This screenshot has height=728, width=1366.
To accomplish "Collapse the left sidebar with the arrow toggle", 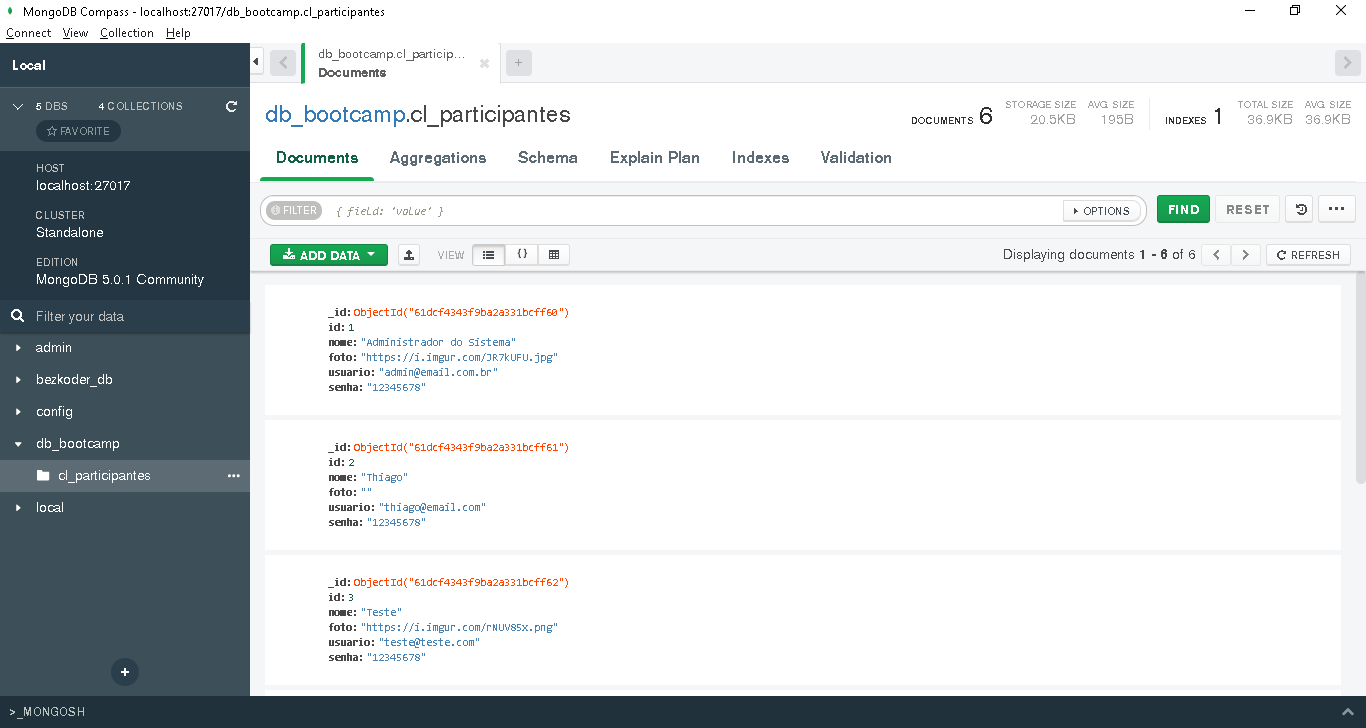I will [256, 60].
